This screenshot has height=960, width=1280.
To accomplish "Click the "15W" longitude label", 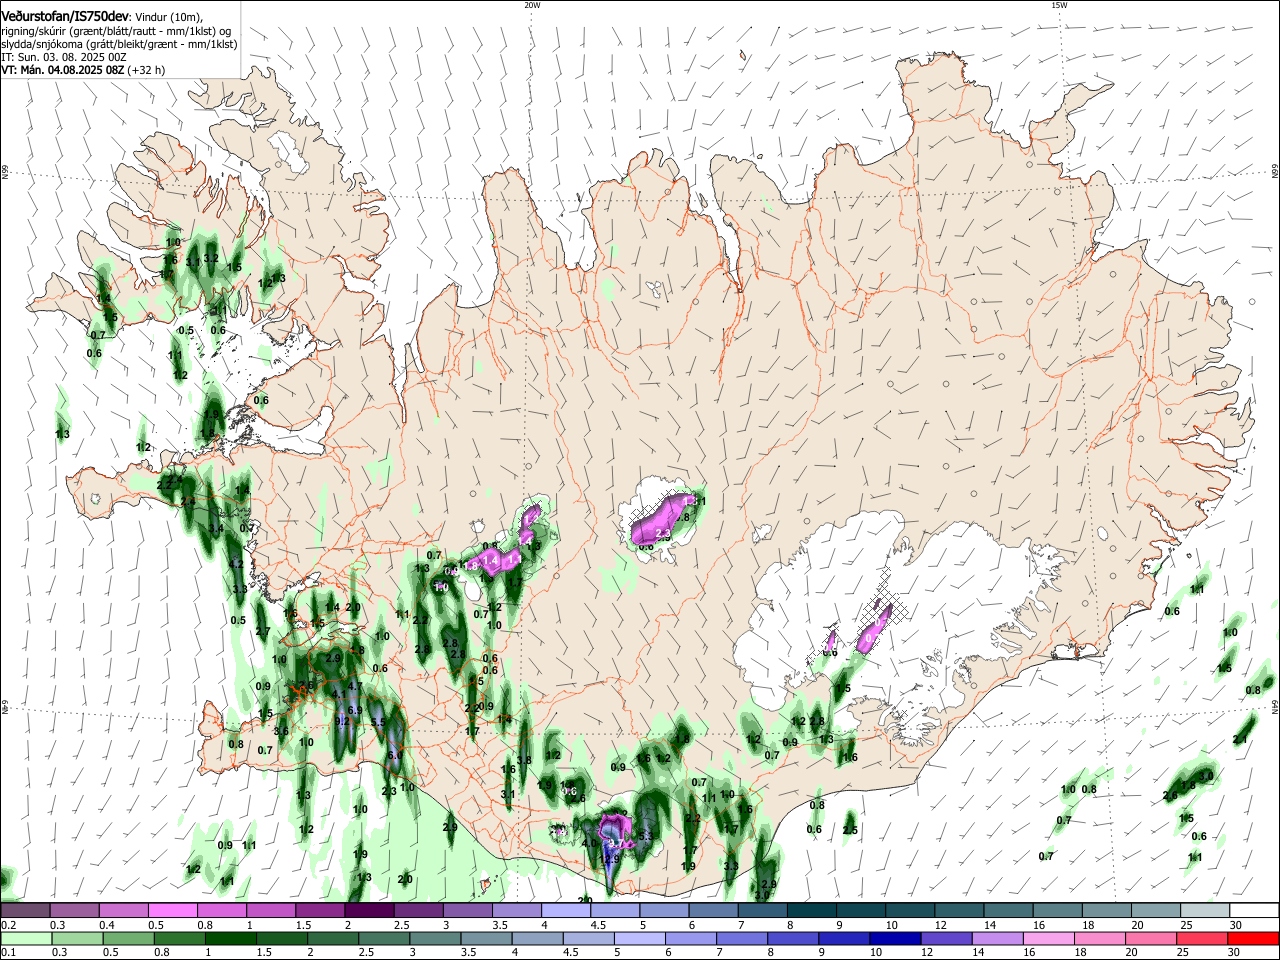I will (x=1059, y=5).
